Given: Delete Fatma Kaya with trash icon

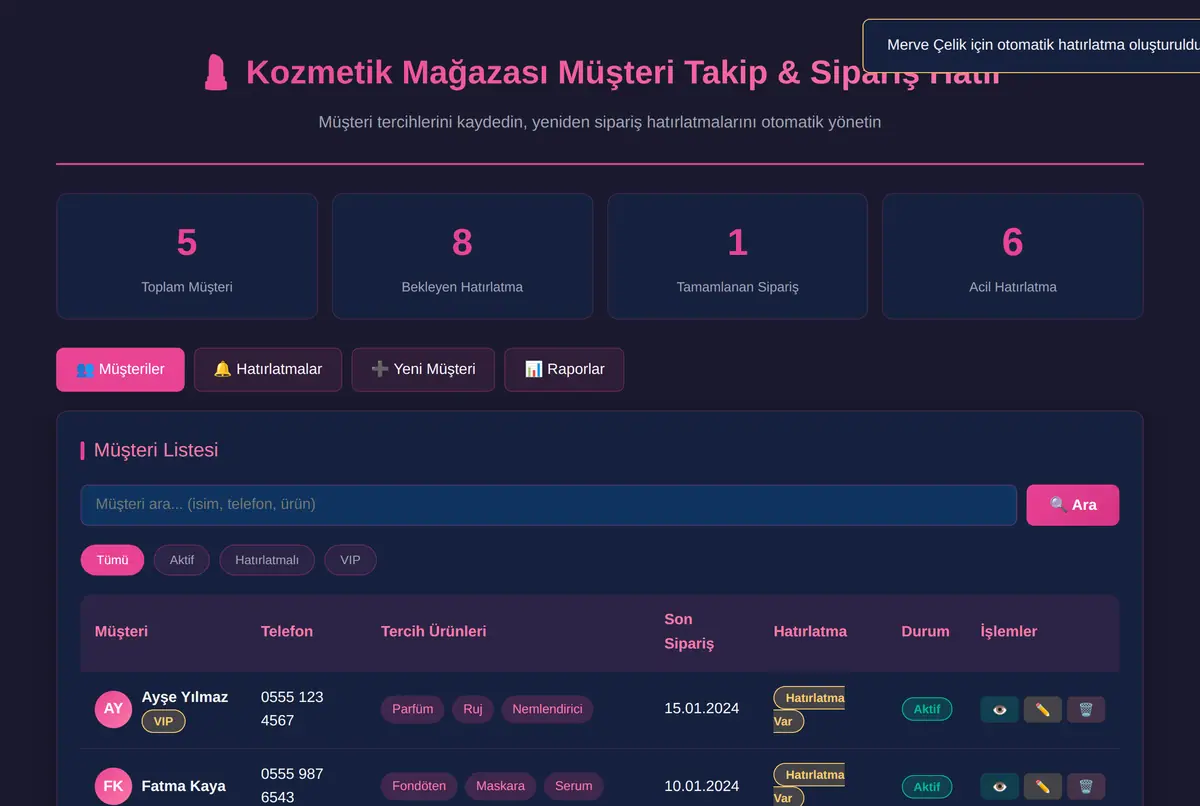Looking at the screenshot, I should [x=1086, y=786].
